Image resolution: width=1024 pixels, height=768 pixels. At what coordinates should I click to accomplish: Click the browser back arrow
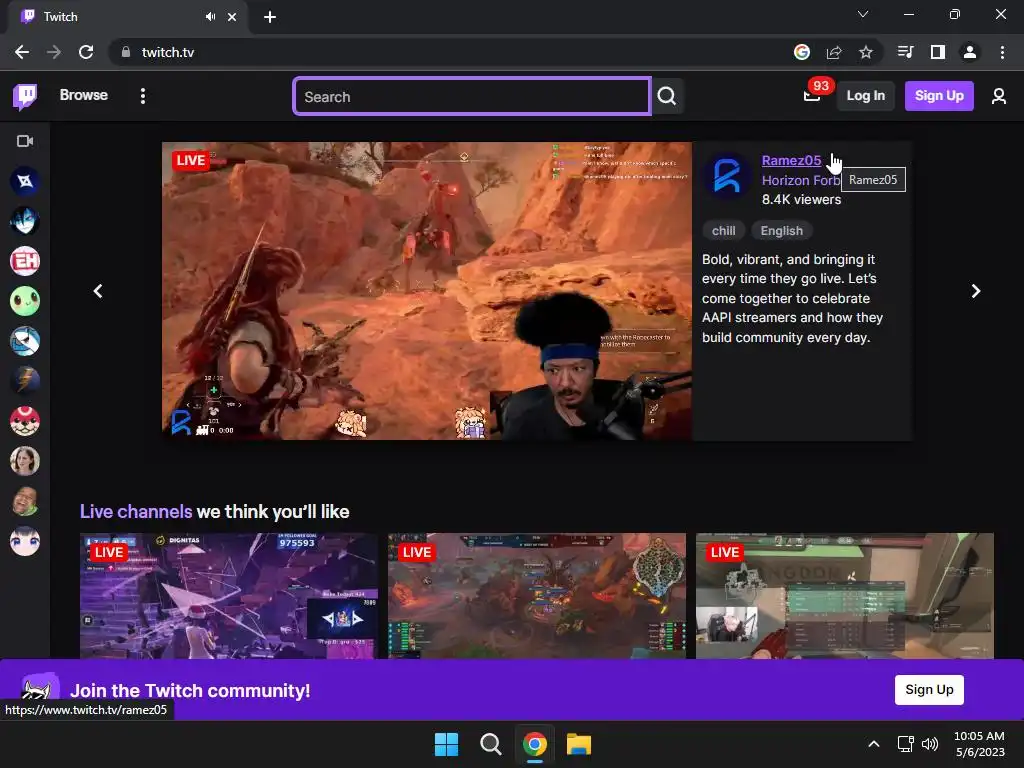pos(22,52)
